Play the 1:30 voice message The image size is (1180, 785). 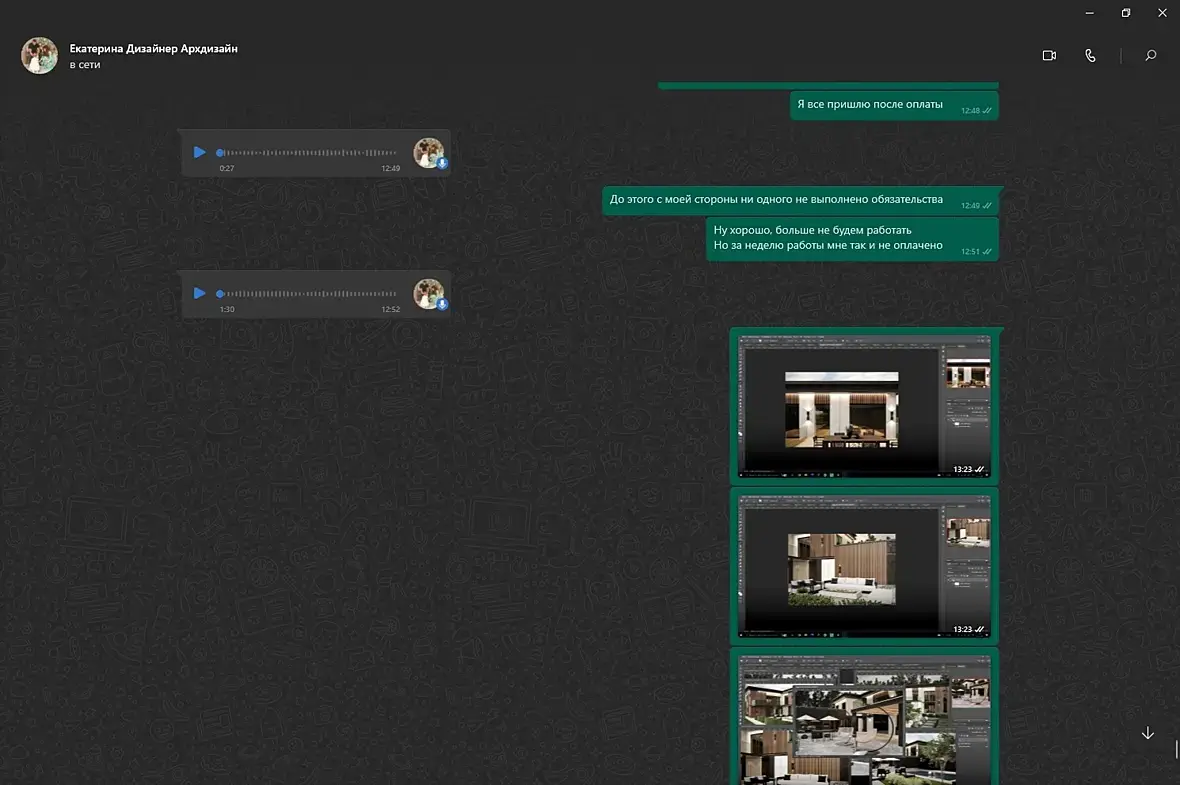click(199, 293)
